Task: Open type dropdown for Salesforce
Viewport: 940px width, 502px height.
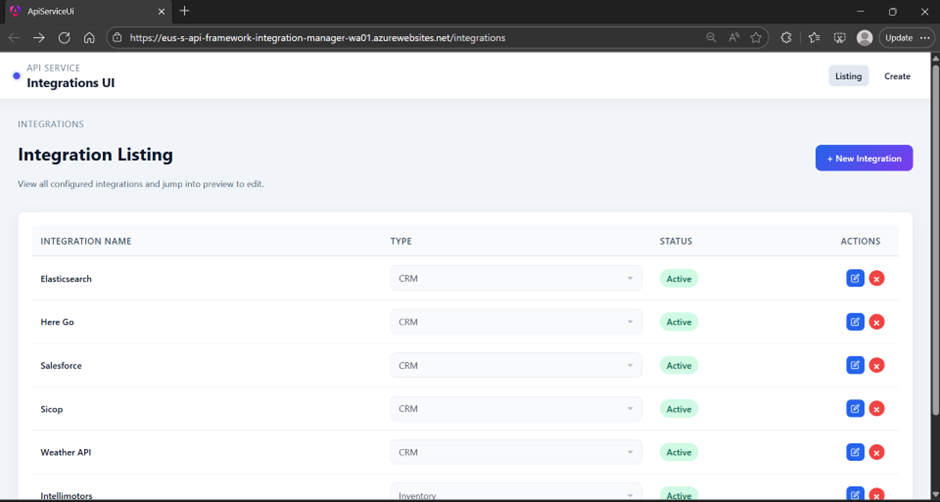Action: (516, 365)
